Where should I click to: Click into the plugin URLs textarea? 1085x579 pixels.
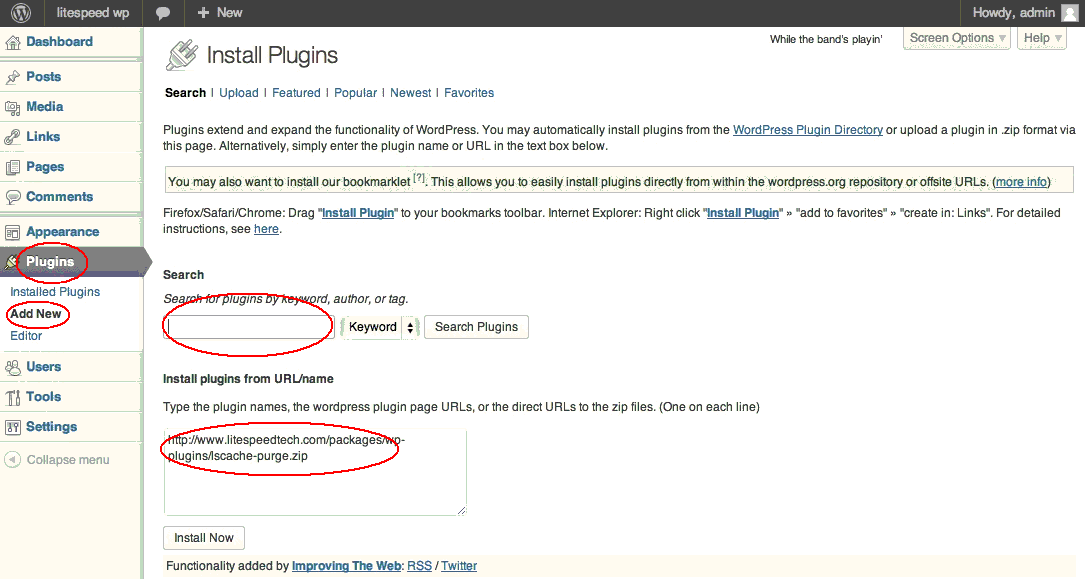click(x=316, y=472)
